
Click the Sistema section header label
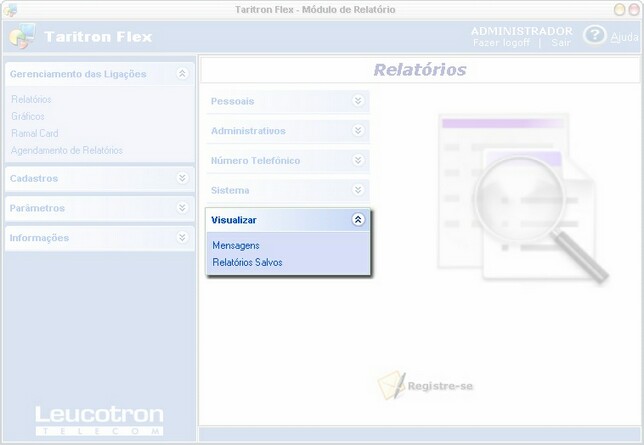pyautogui.click(x=230, y=190)
